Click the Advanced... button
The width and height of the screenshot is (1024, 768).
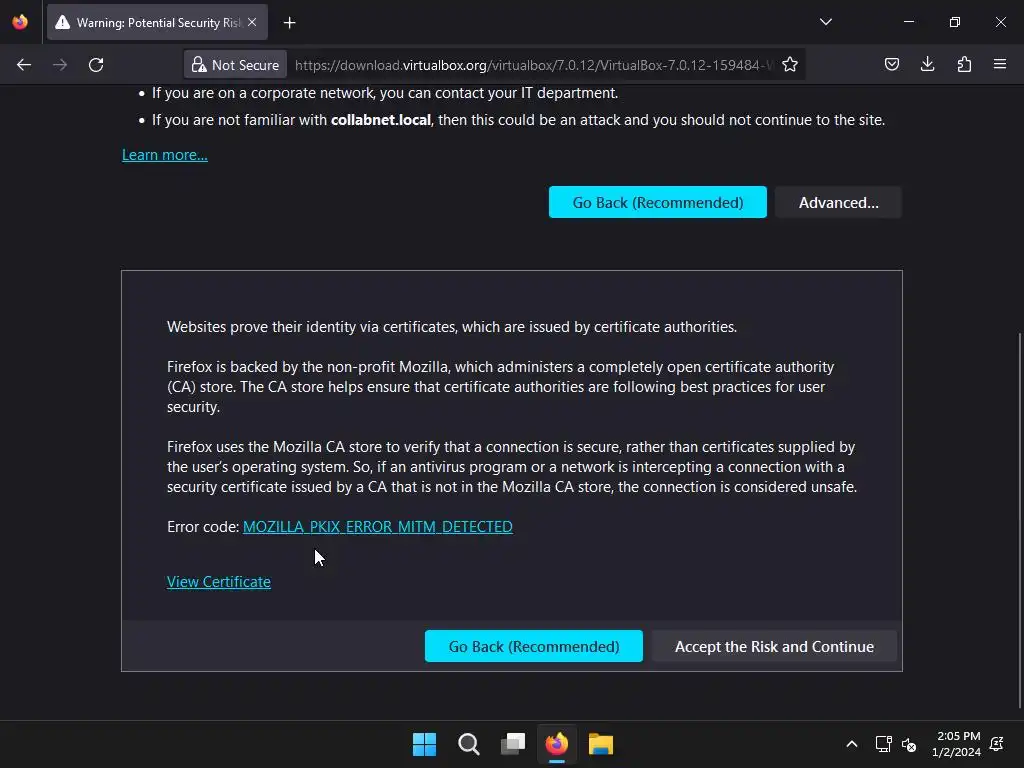tap(839, 202)
